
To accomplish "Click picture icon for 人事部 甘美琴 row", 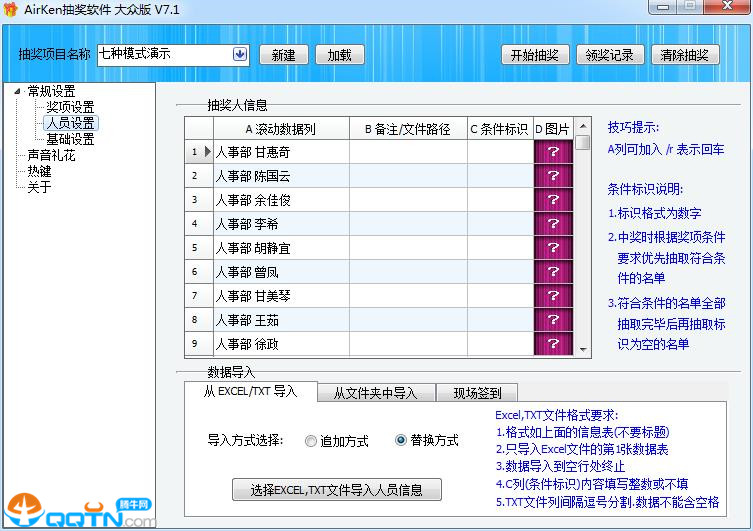I will [554, 296].
